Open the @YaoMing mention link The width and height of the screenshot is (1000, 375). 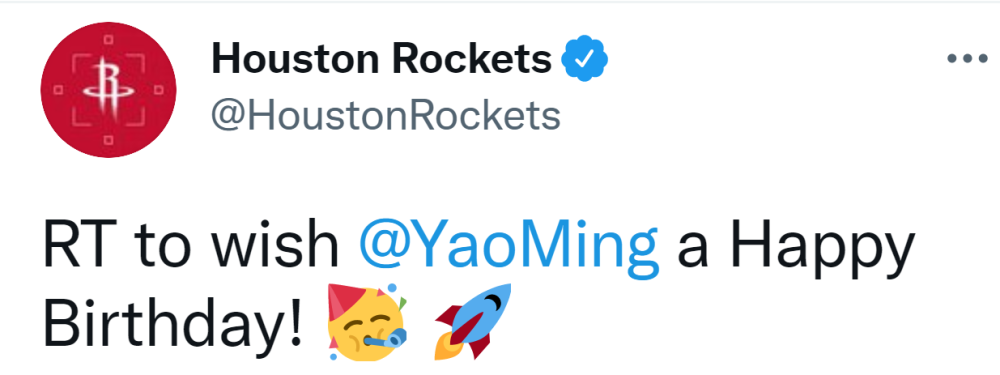coord(508,246)
